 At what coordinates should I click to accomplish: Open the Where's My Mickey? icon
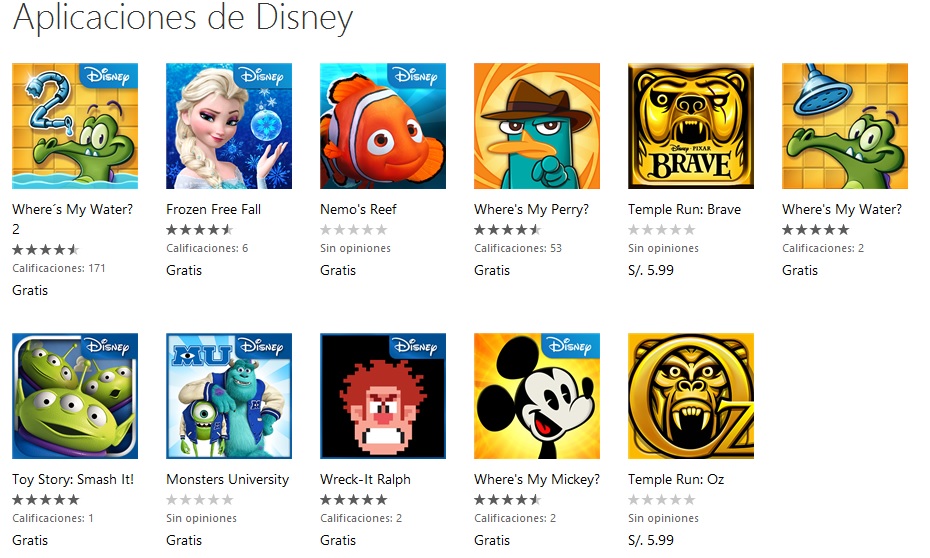point(537,396)
